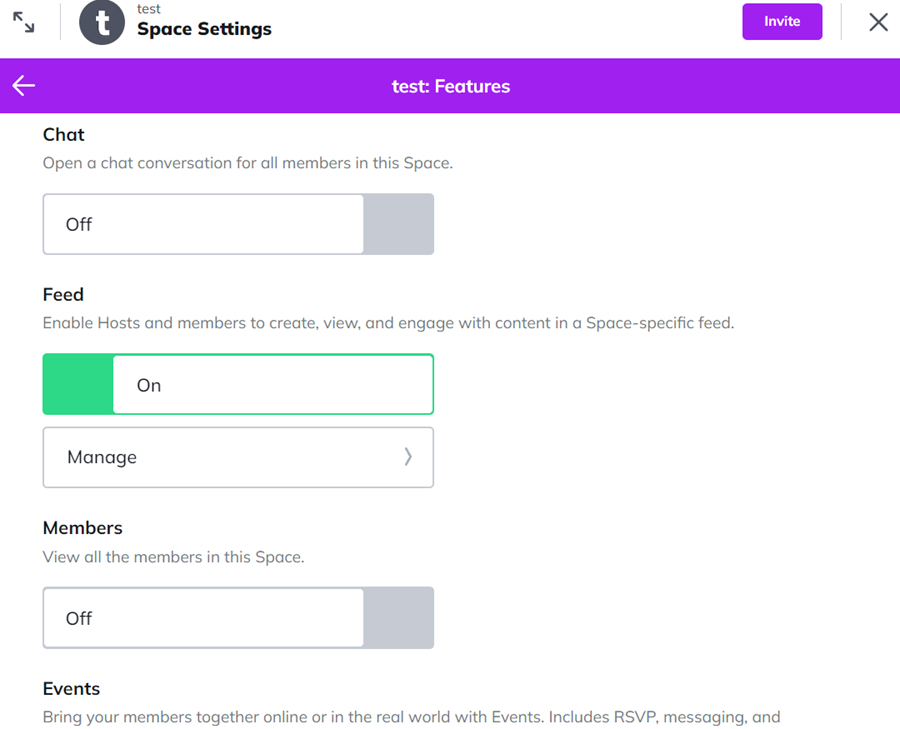Click the expand fullscreen arrows icon

[x=24, y=22]
